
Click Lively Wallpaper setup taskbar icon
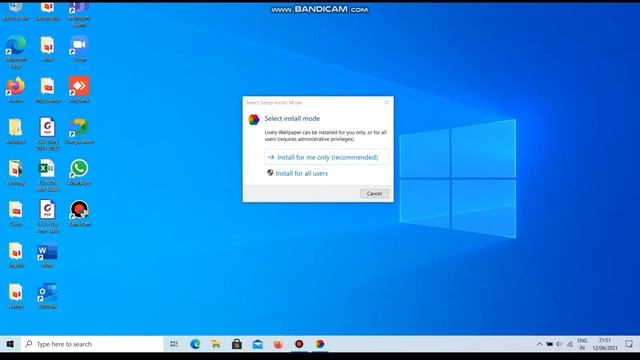[x=320, y=344]
